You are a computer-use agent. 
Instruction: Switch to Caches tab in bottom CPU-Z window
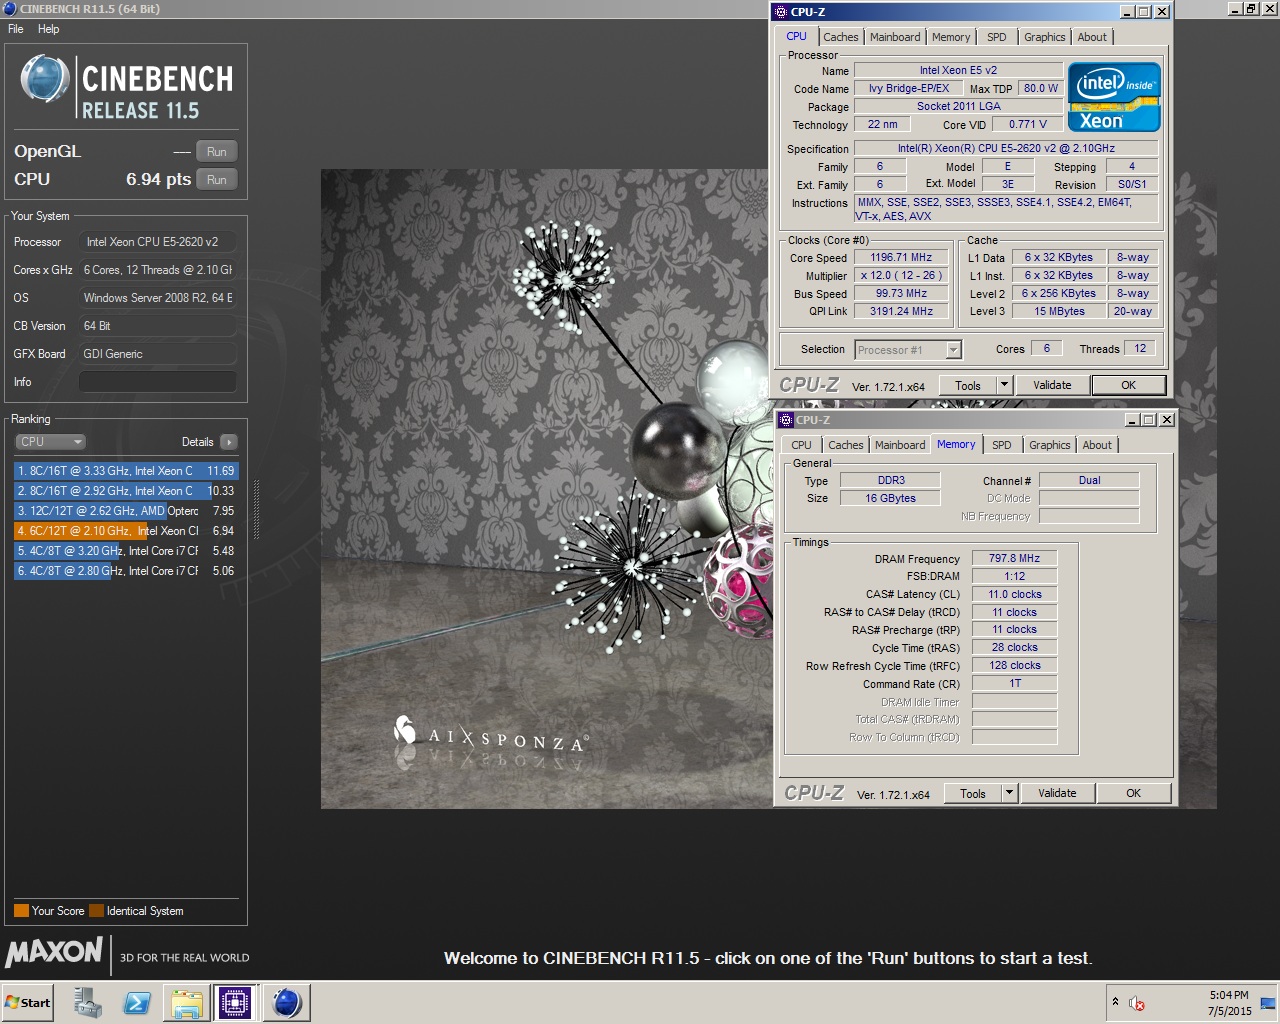point(846,445)
